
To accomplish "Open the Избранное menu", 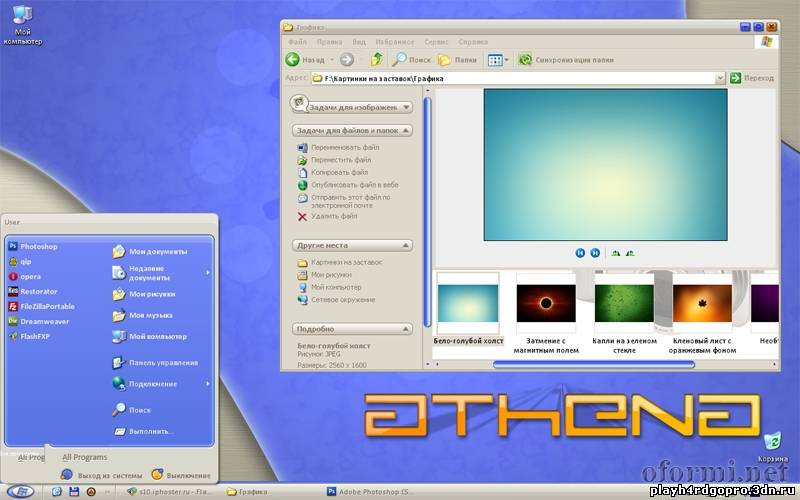I will tap(395, 42).
